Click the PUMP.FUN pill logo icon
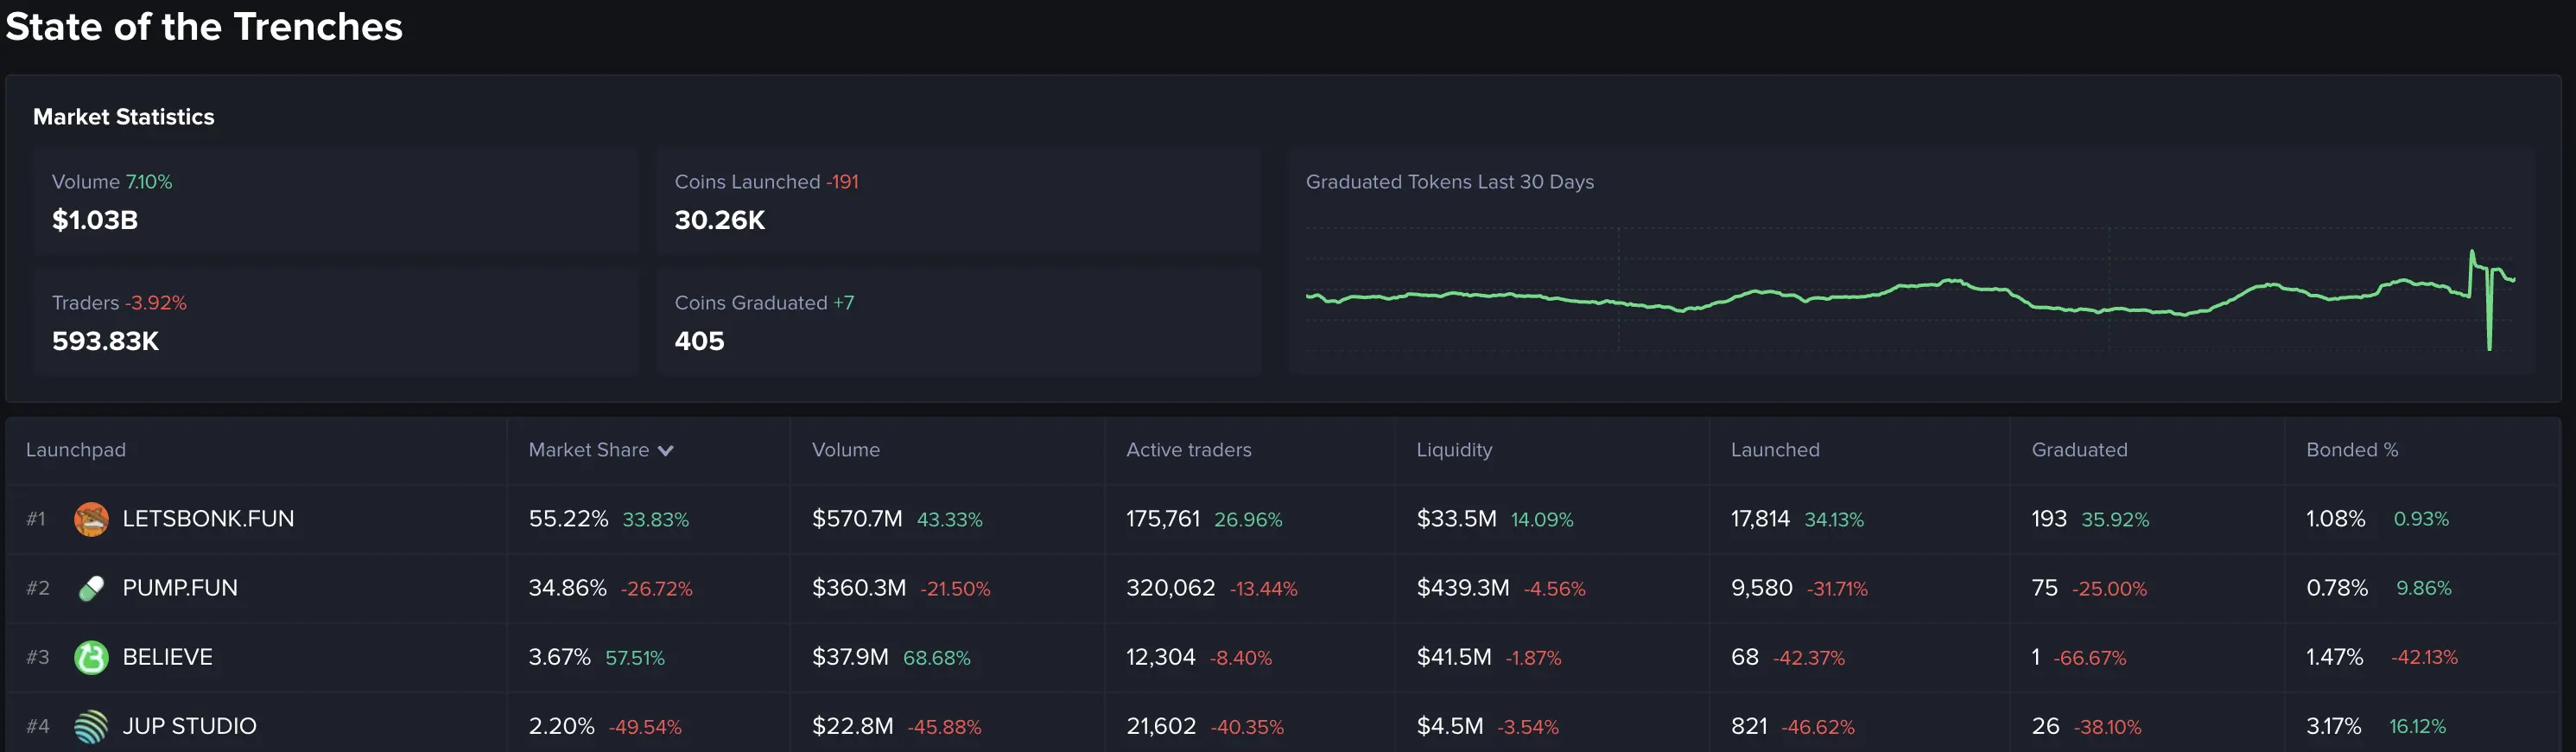Screen dimensions: 2576x752 (91, 588)
